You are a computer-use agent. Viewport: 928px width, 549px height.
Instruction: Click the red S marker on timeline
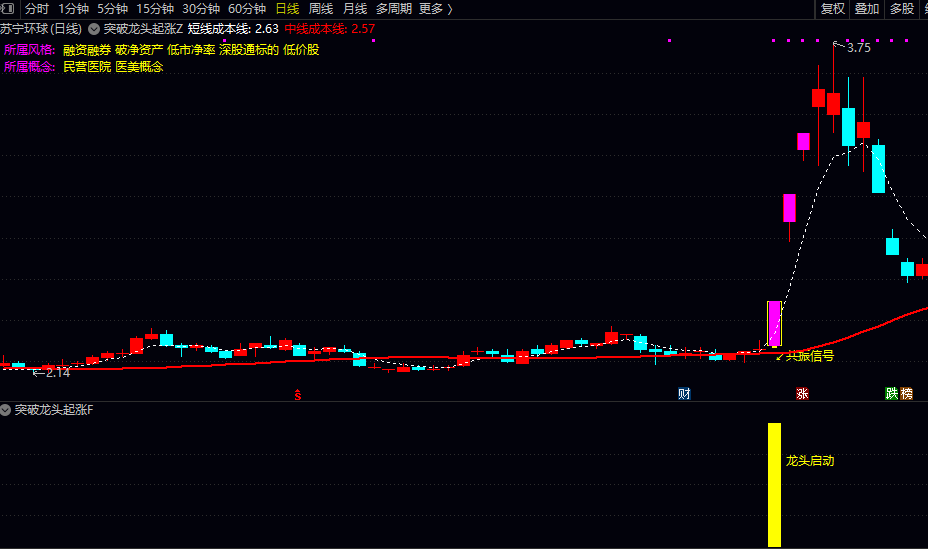pos(298,395)
